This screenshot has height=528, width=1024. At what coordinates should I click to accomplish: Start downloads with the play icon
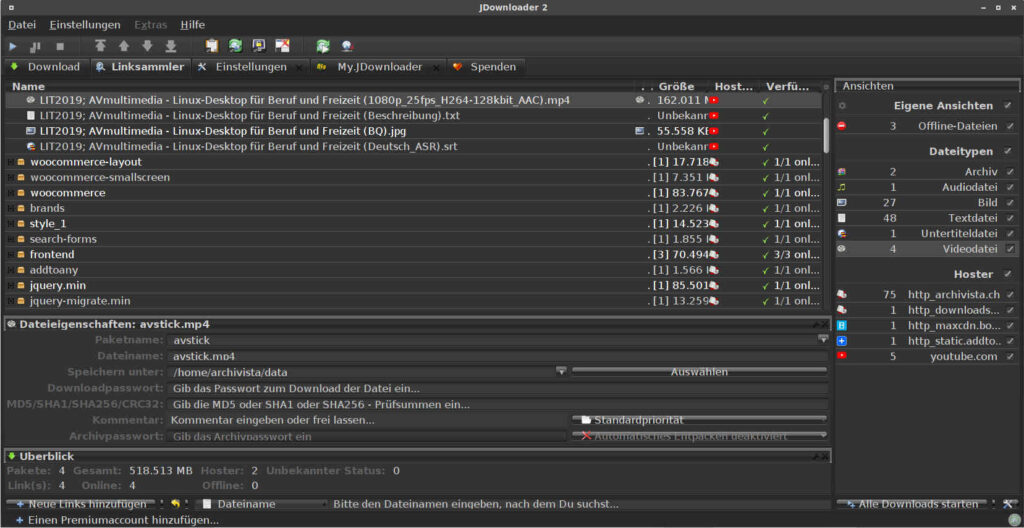coord(12,46)
